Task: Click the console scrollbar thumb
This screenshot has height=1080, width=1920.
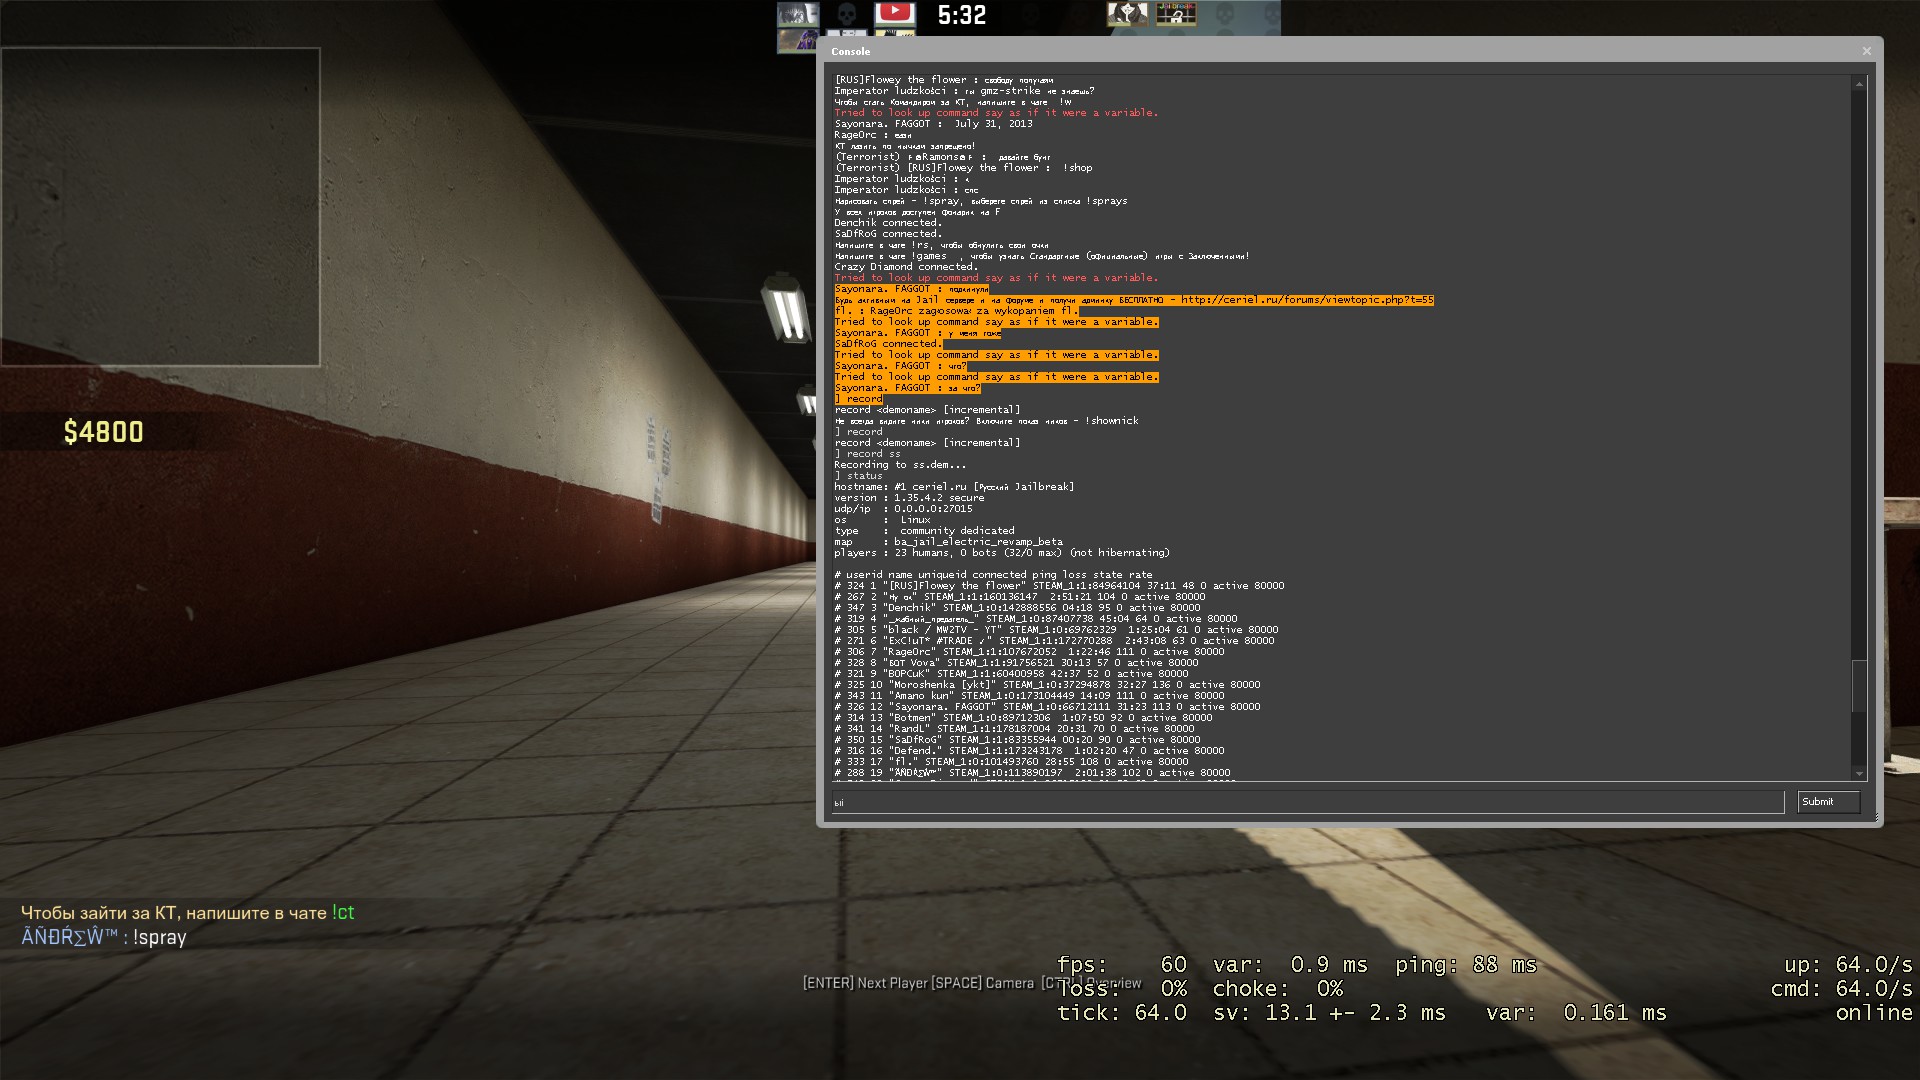Action: (1859, 686)
